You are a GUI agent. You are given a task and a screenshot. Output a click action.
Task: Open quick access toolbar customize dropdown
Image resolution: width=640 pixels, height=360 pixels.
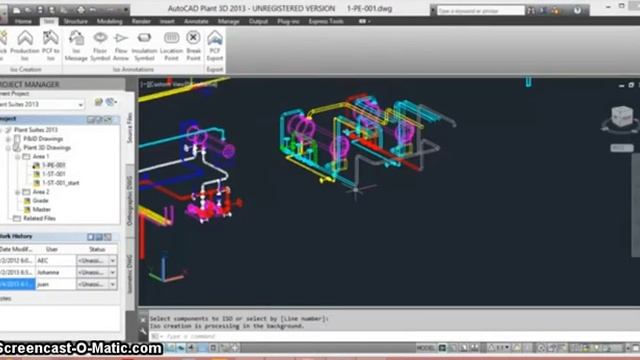click(126, 10)
